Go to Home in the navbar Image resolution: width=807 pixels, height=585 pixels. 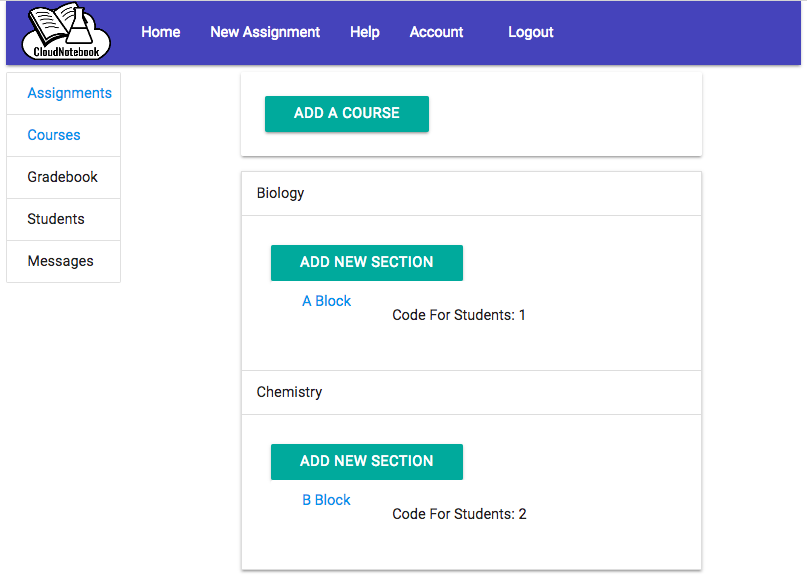tap(161, 32)
